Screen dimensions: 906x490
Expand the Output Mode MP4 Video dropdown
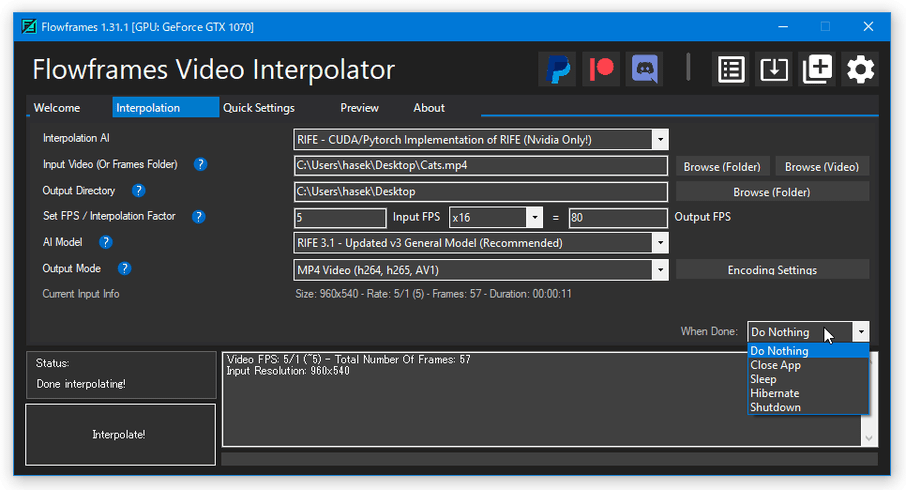click(660, 270)
